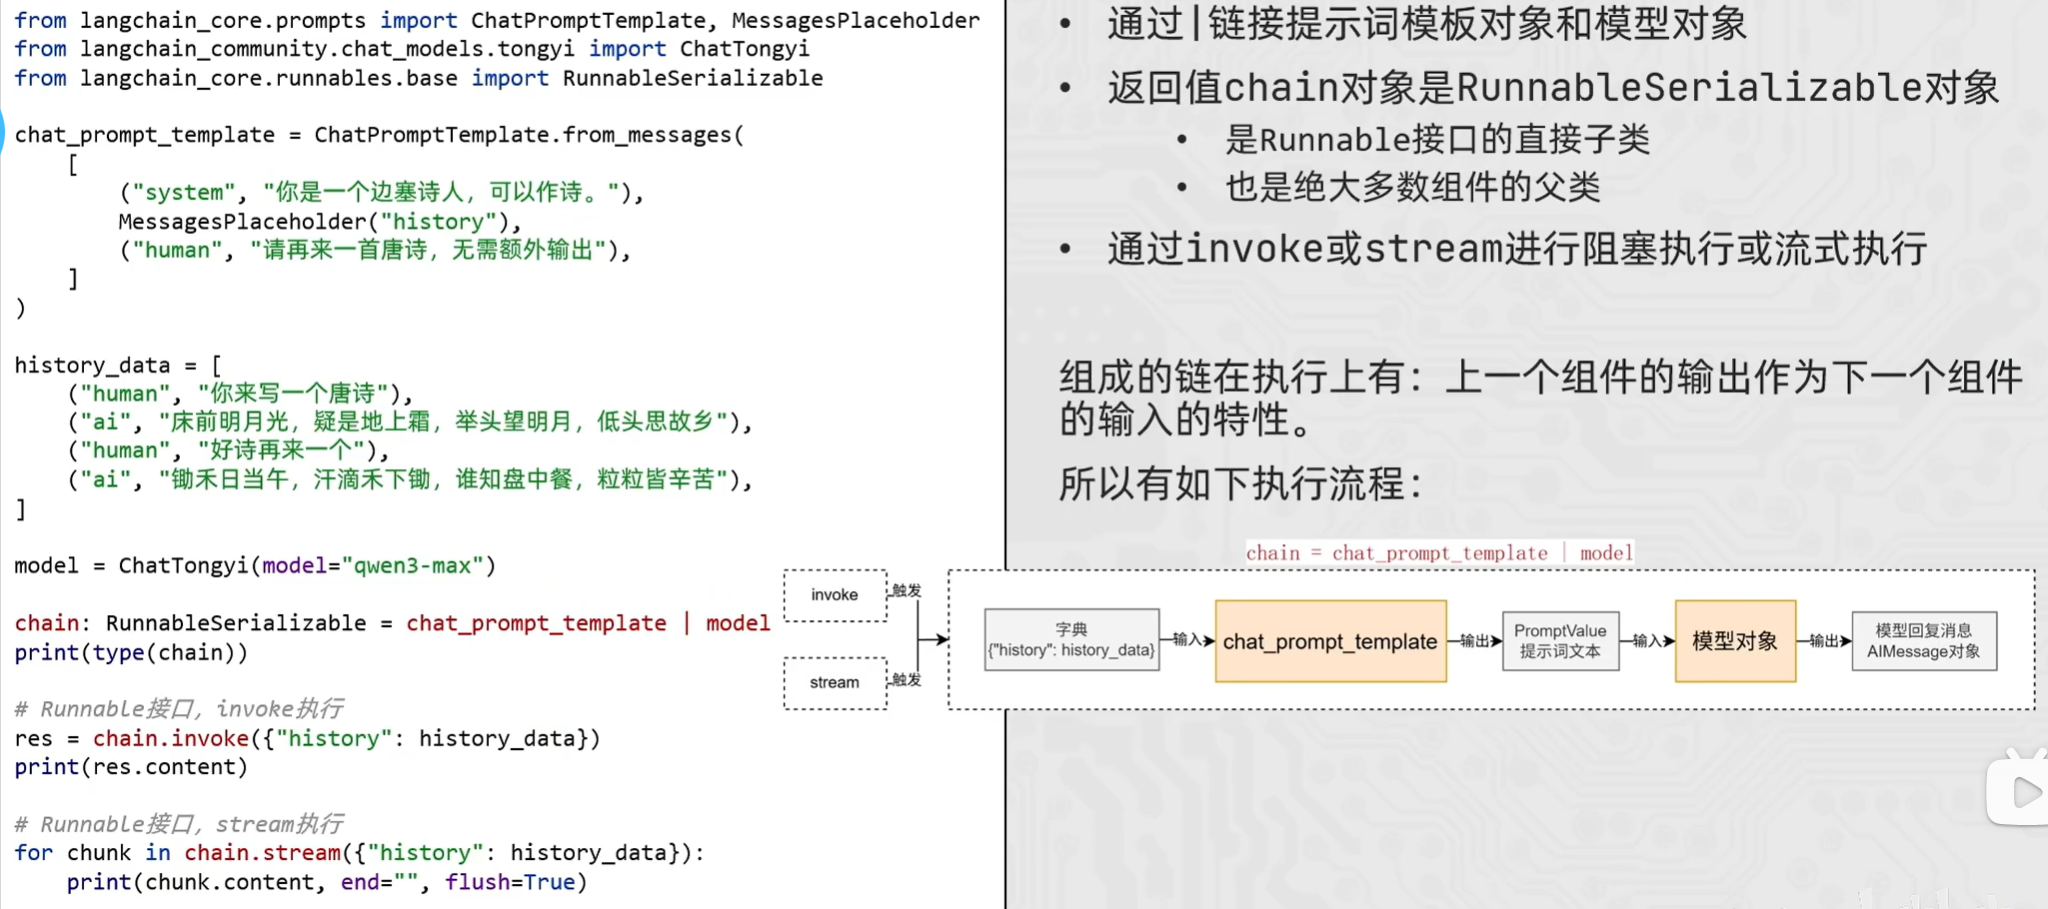Click the 输入 arrow label after the 字典 box
The width and height of the screenshot is (2048, 909).
[1187, 639]
